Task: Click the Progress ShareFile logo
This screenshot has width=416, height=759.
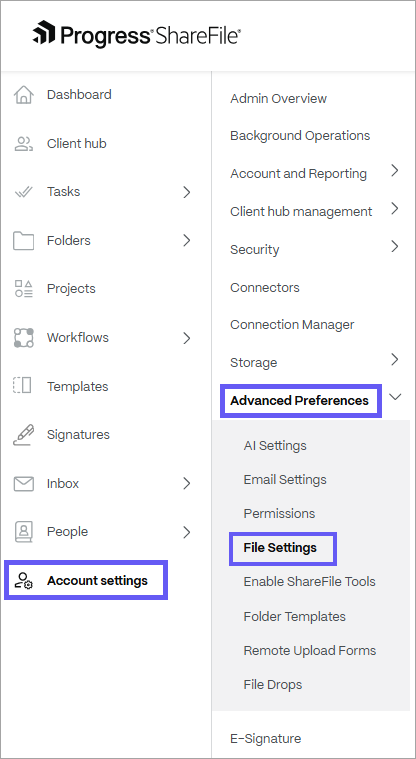Action: click(137, 35)
